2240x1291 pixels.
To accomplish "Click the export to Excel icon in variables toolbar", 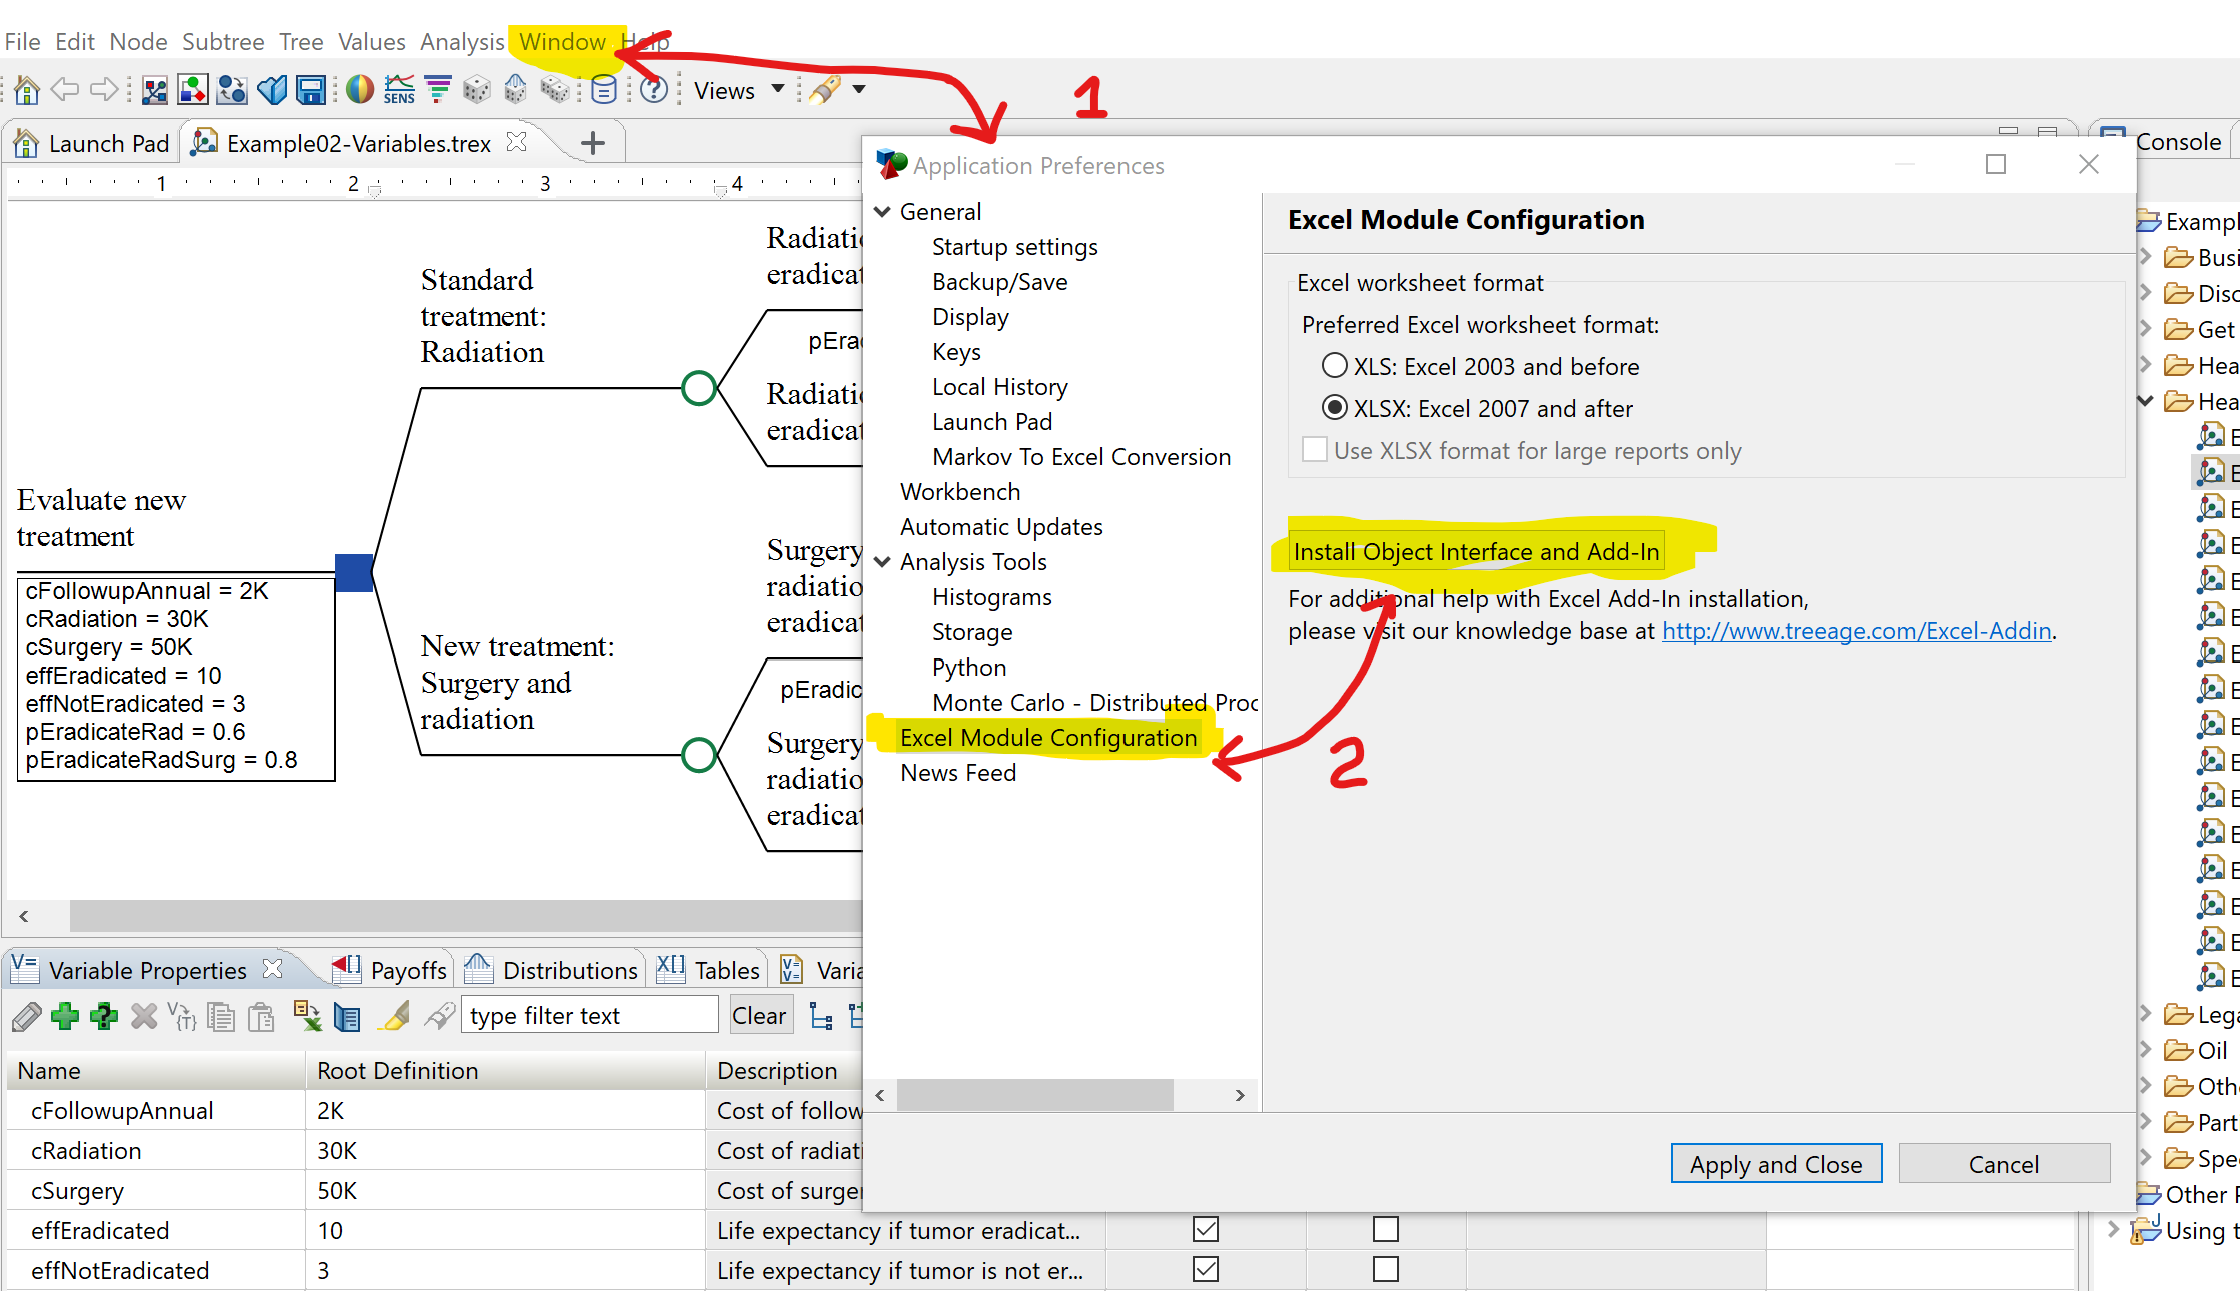I will (307, 1016).
